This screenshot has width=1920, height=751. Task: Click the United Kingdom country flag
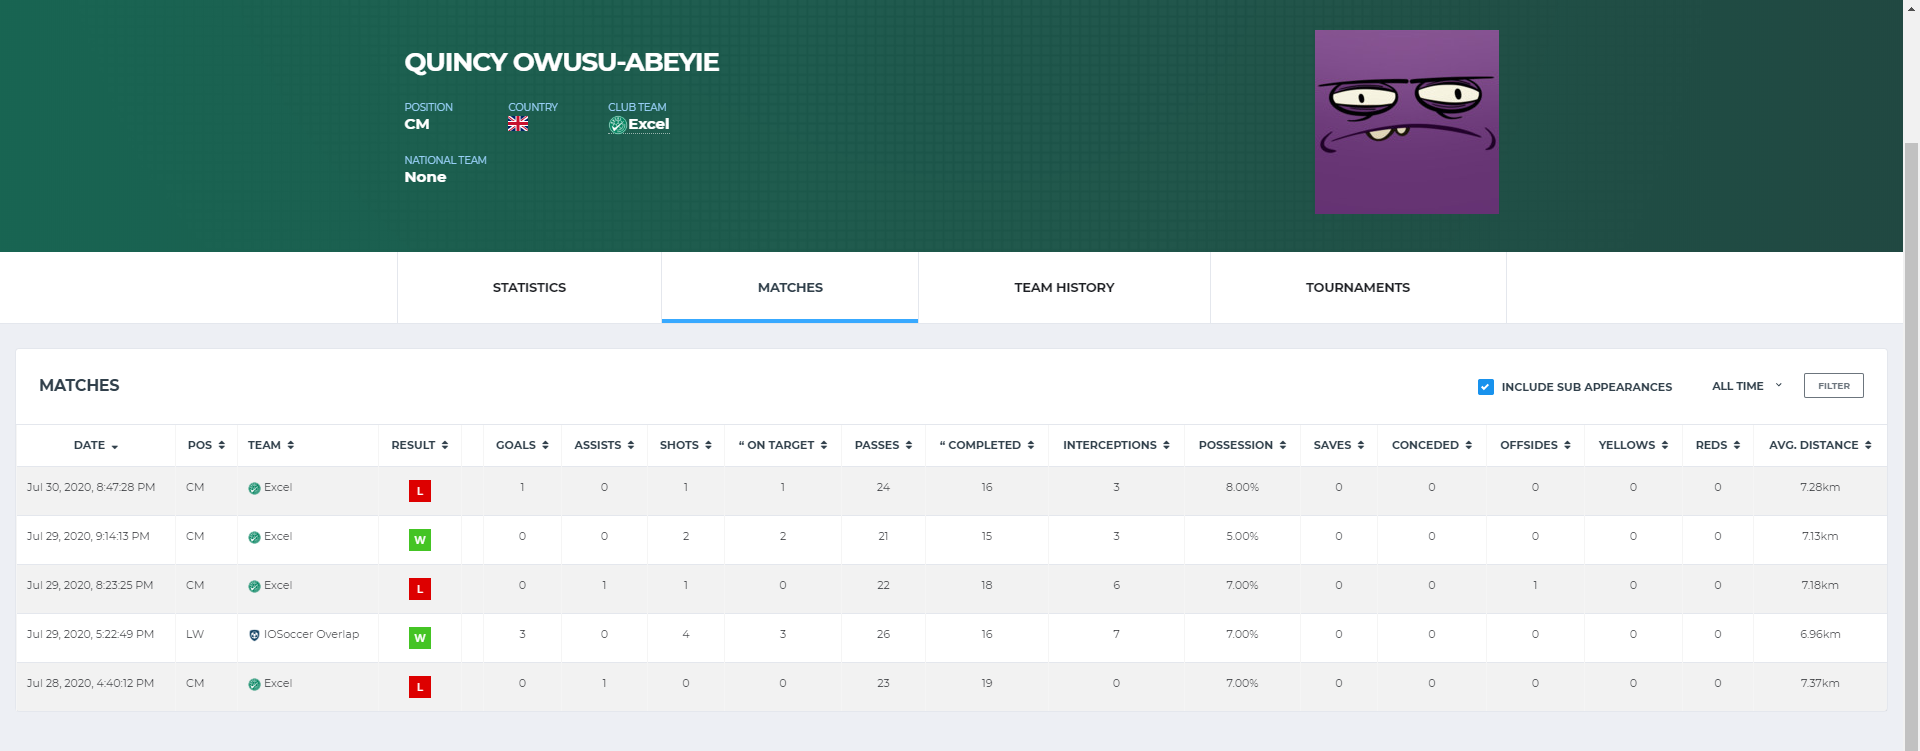pos(518,124)
